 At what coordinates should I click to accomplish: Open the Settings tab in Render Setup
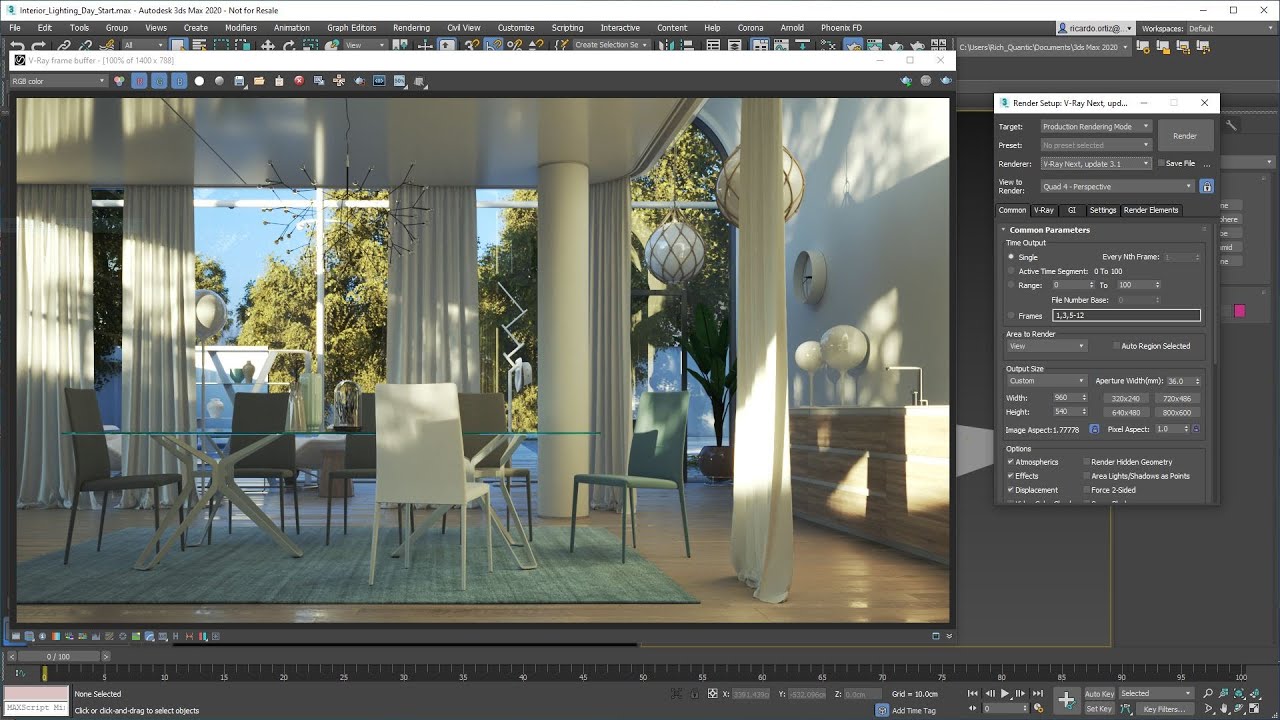(x=1103, y=210)
